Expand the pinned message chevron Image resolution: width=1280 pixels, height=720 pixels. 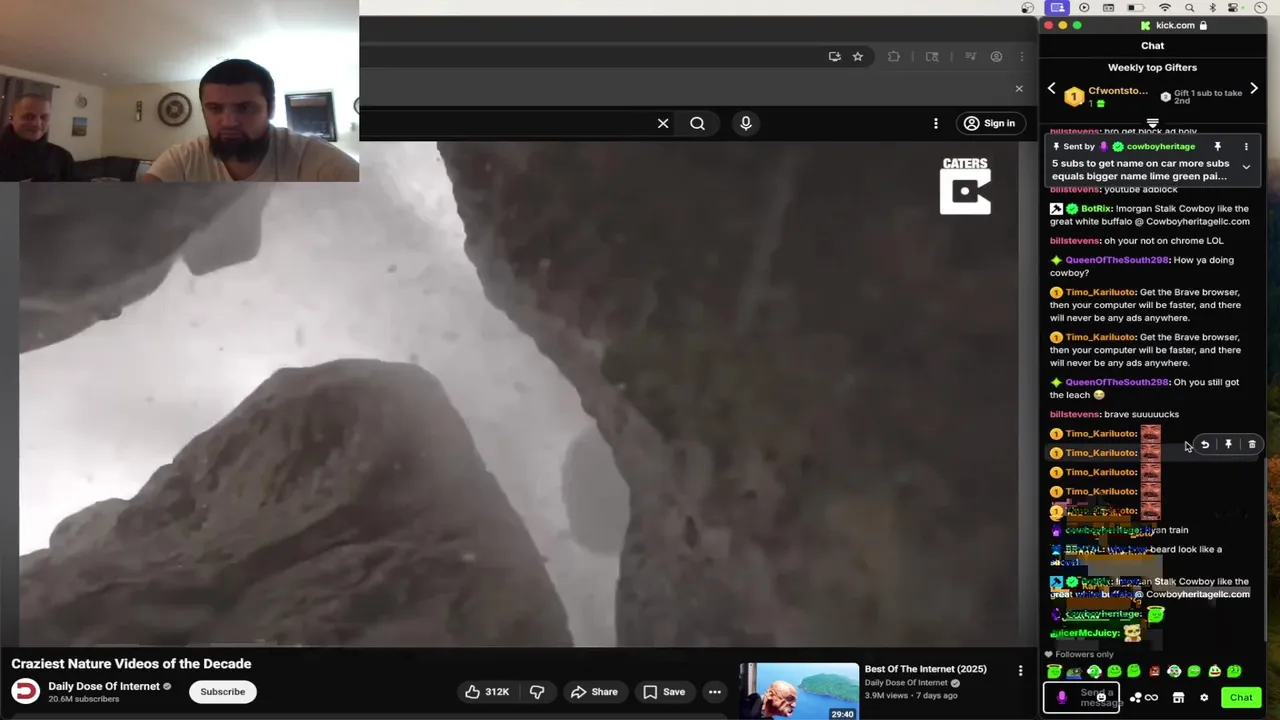tap(1246, 168)
